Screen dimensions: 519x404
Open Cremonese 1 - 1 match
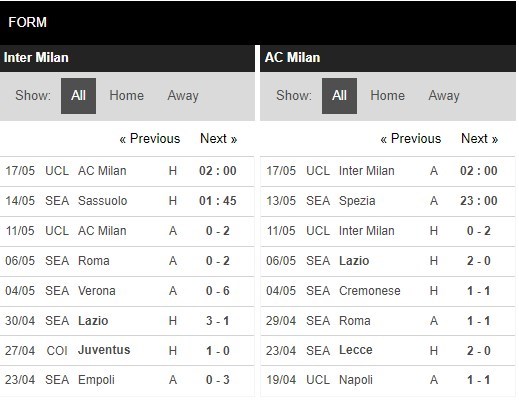tap(388, 291)
